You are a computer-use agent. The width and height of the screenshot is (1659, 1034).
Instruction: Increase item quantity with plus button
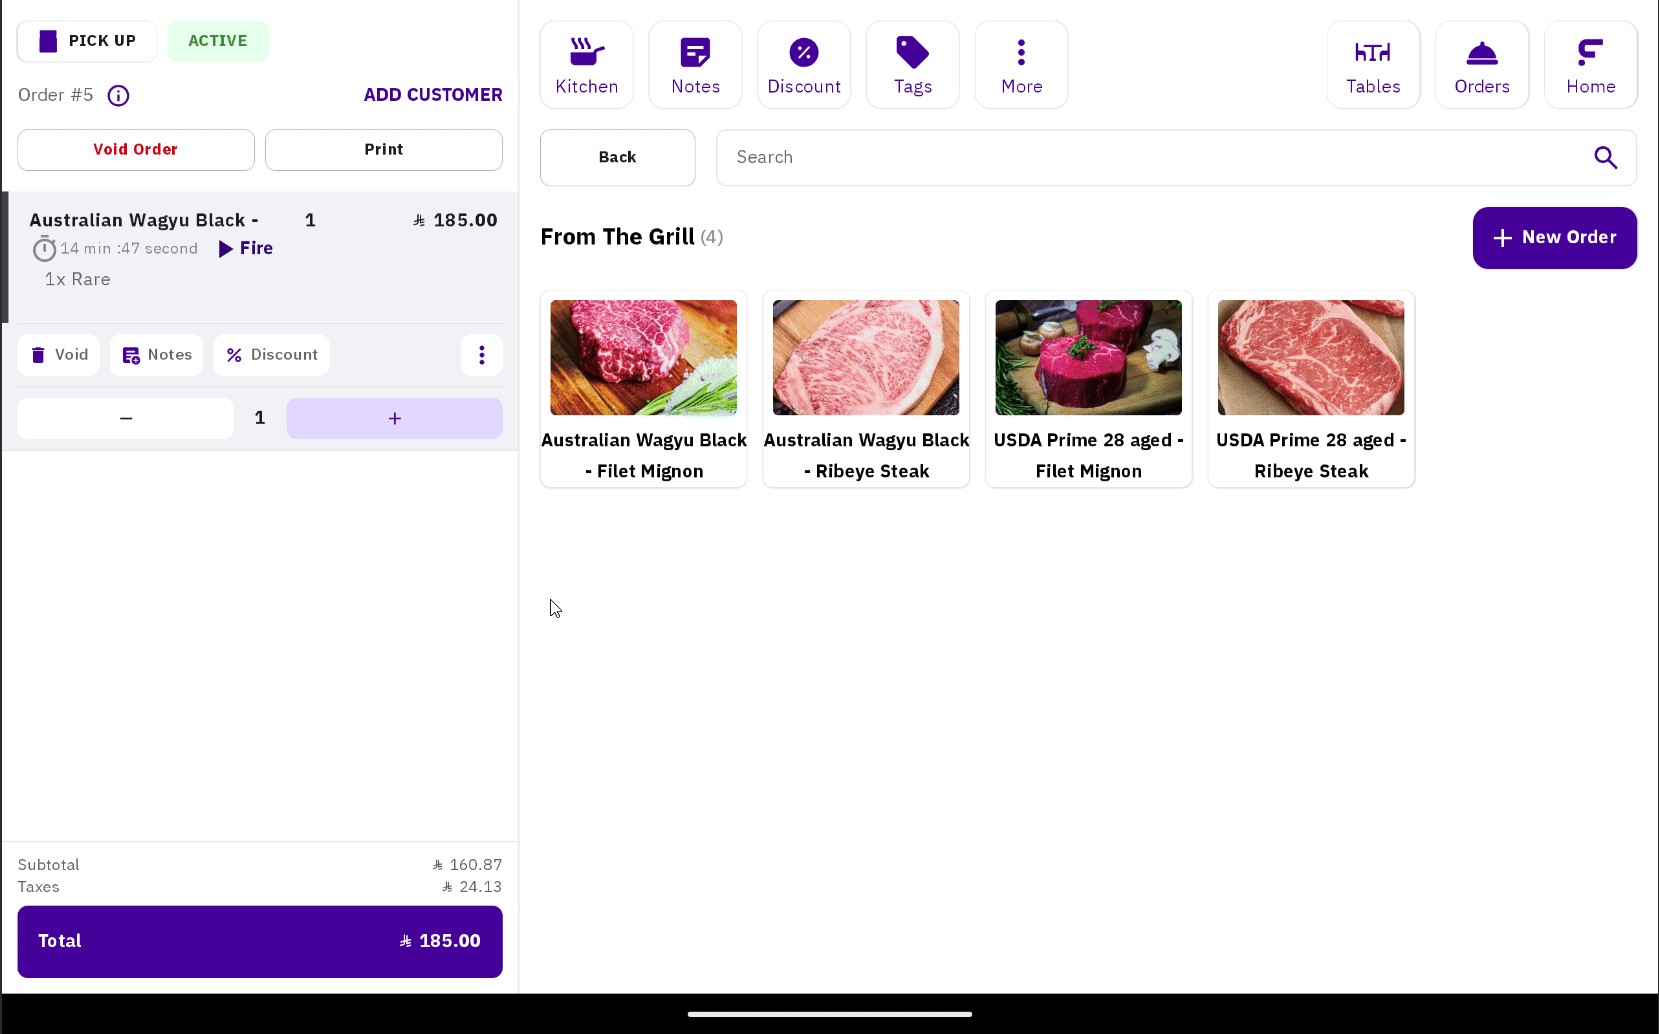point(394,419)
